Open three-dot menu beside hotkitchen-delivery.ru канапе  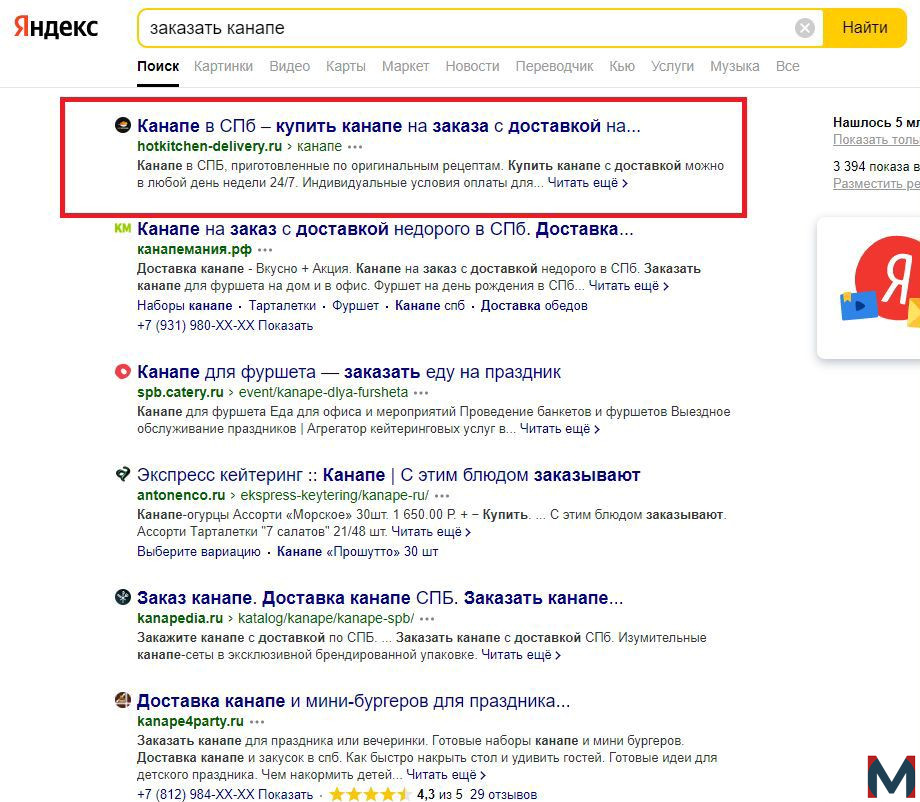[355, 147]
